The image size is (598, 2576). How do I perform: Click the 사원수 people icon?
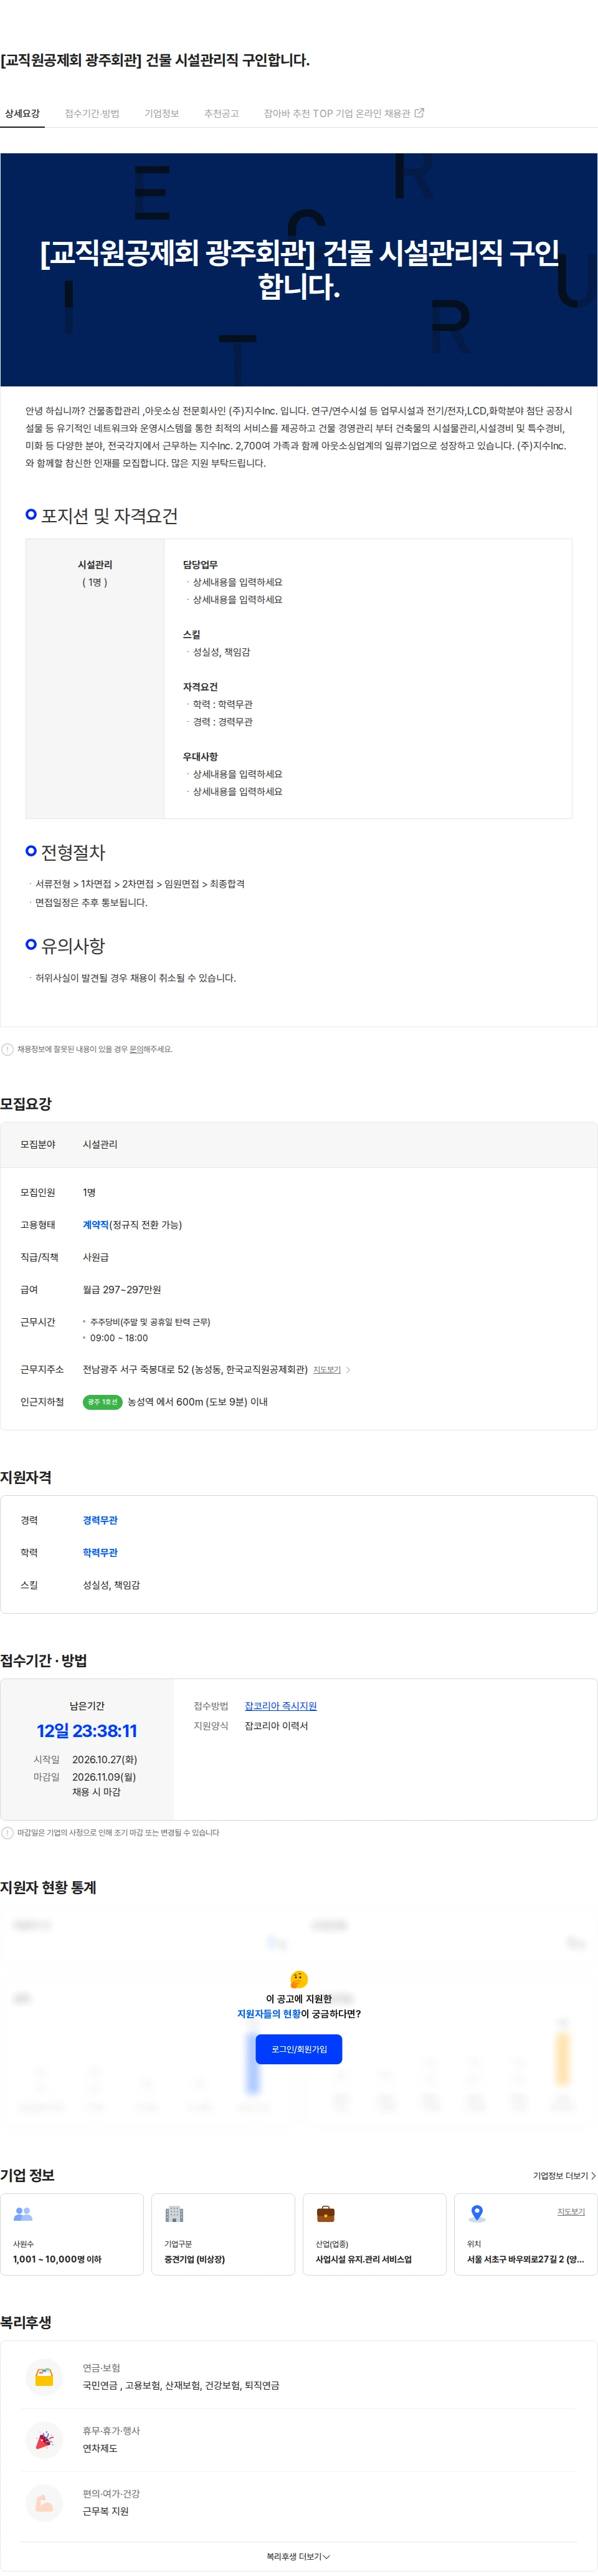pos(23,2214)
